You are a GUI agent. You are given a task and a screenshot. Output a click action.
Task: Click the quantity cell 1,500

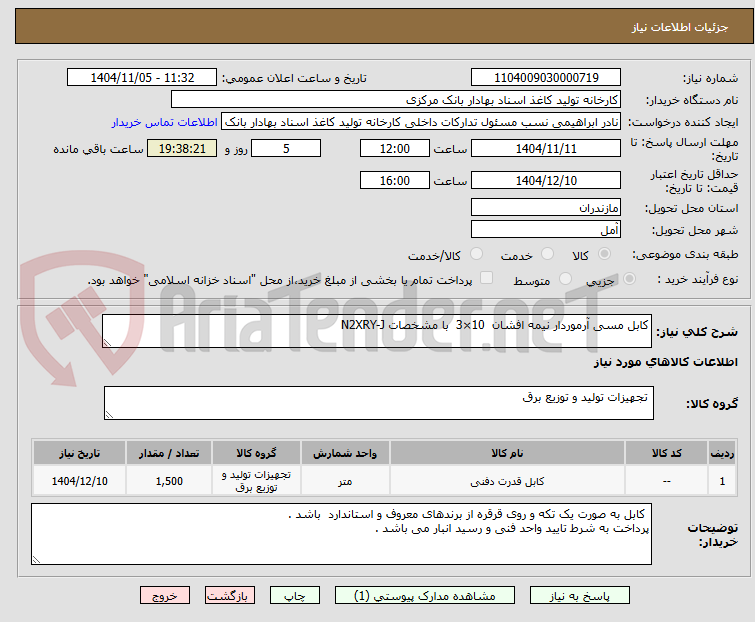(x=169, y=480)
